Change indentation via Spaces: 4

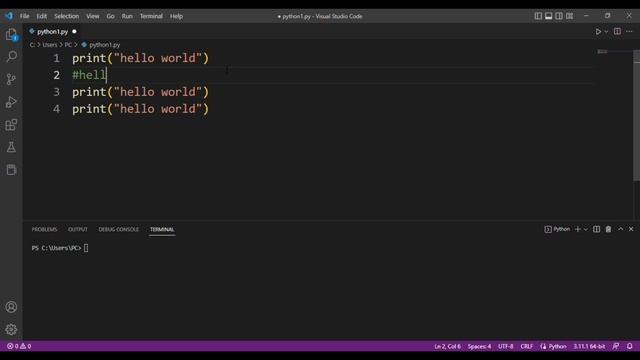tap(479, 346)
